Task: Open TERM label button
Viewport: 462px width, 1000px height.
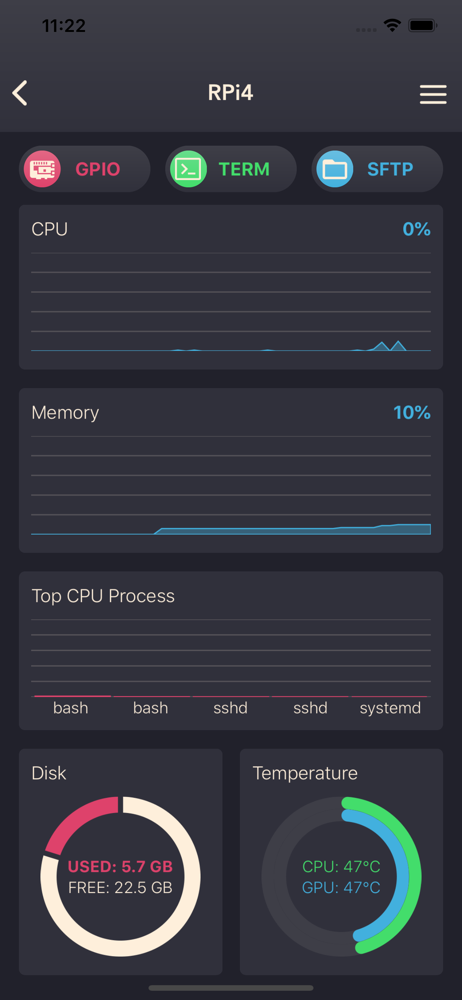Action: [x=244, y=169]
